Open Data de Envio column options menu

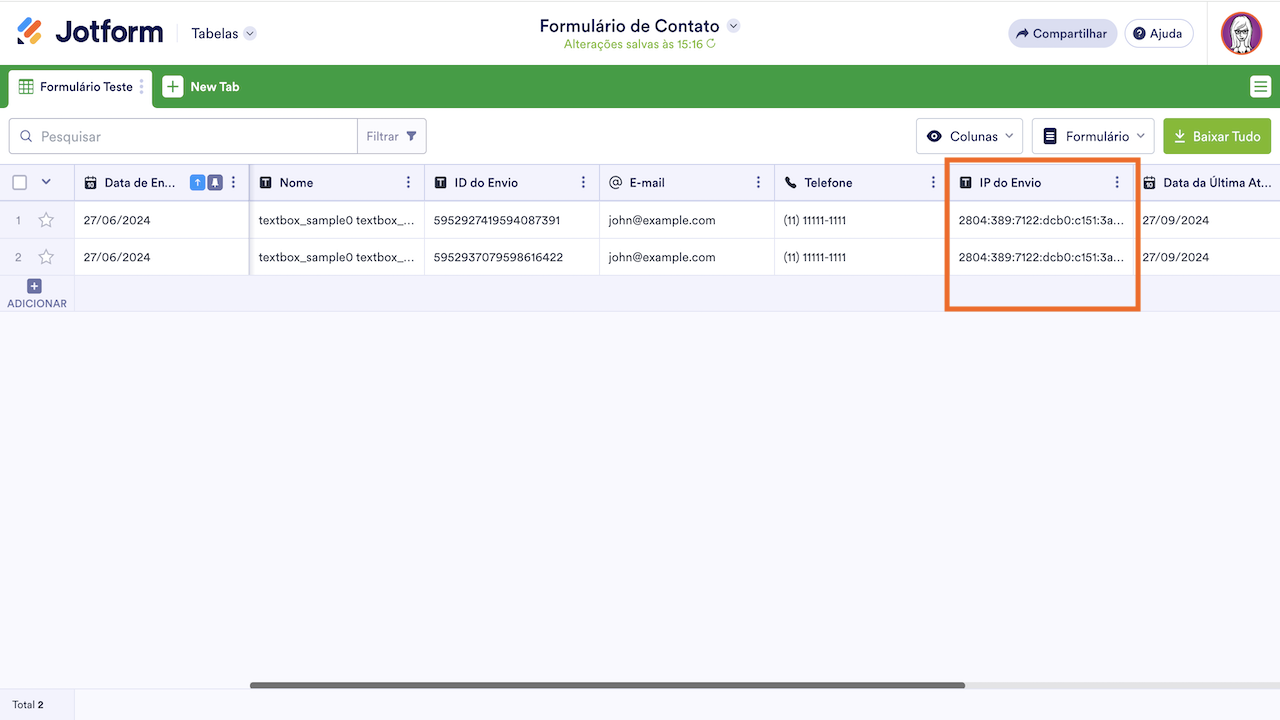(234, 182)
